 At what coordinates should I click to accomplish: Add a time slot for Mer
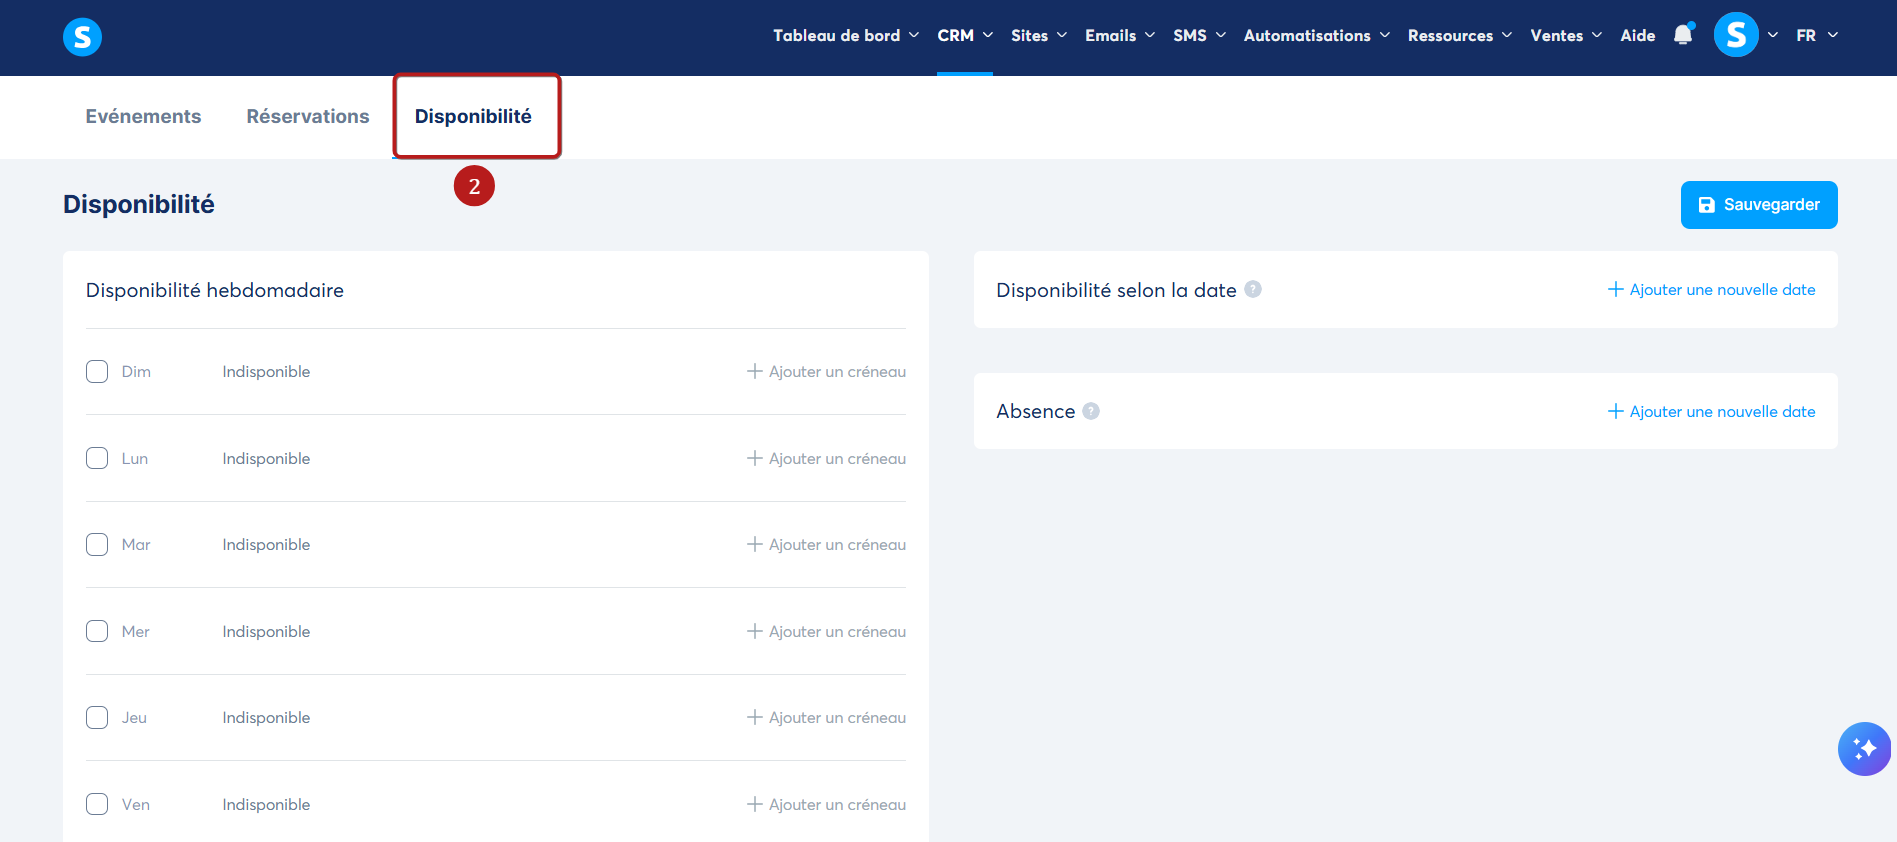pos(826,631)
